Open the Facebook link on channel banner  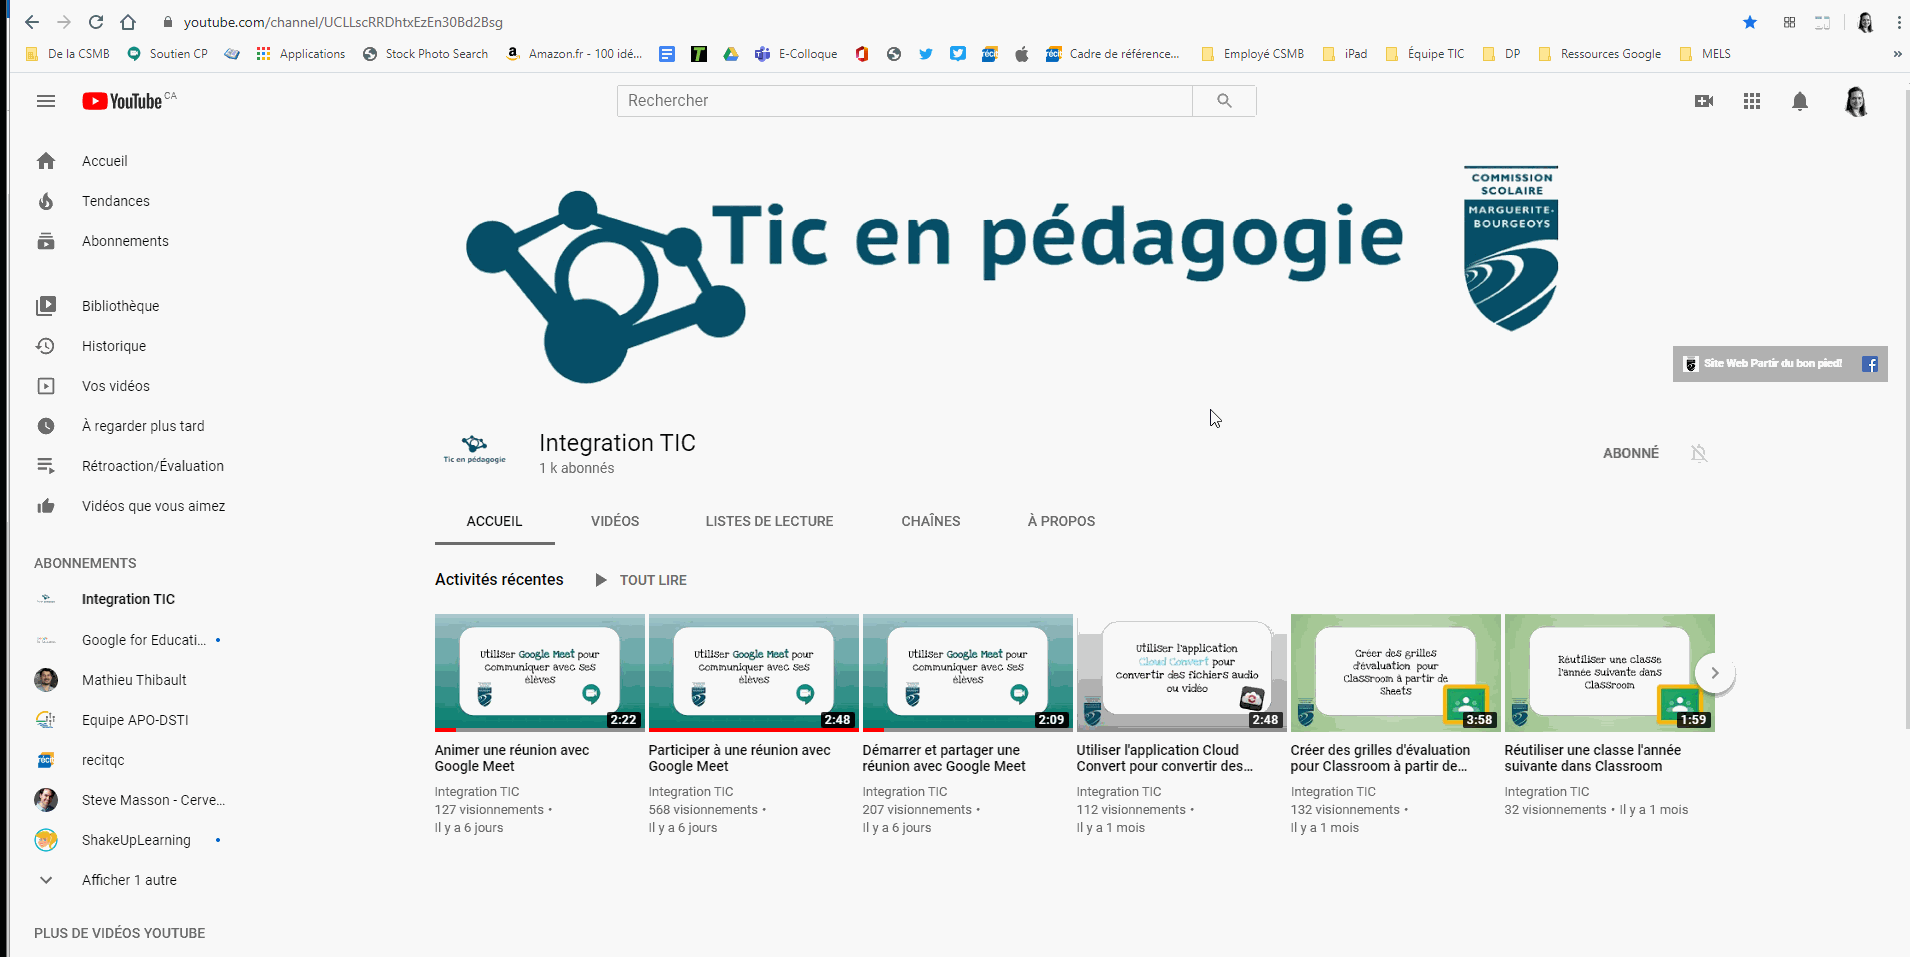(1870, 364)
